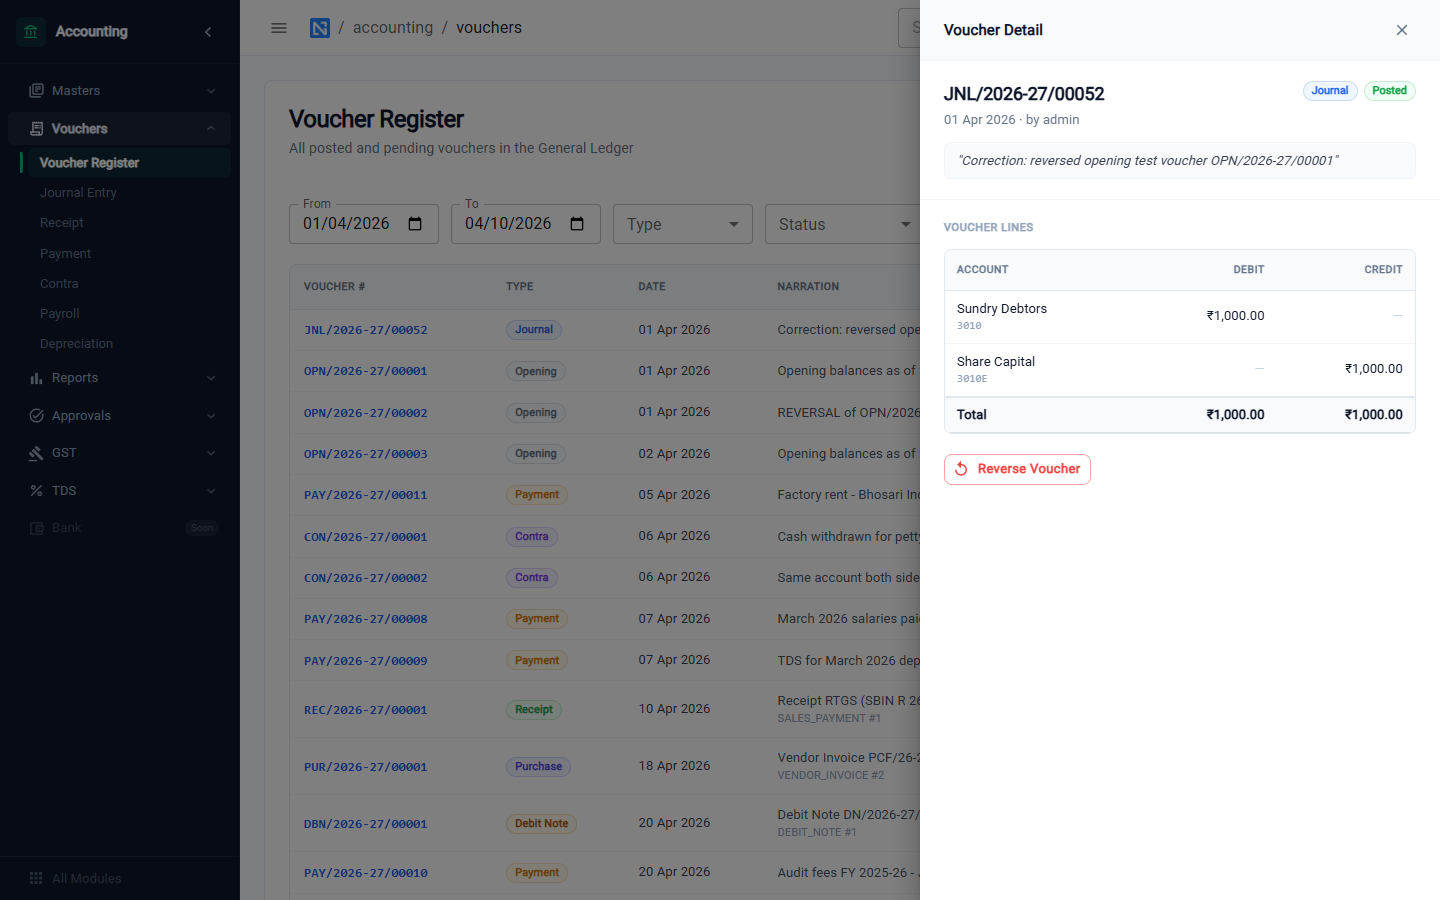Open Receipt in the sidebar
This screenshot has height=900, width=1440.
point(62,223)
